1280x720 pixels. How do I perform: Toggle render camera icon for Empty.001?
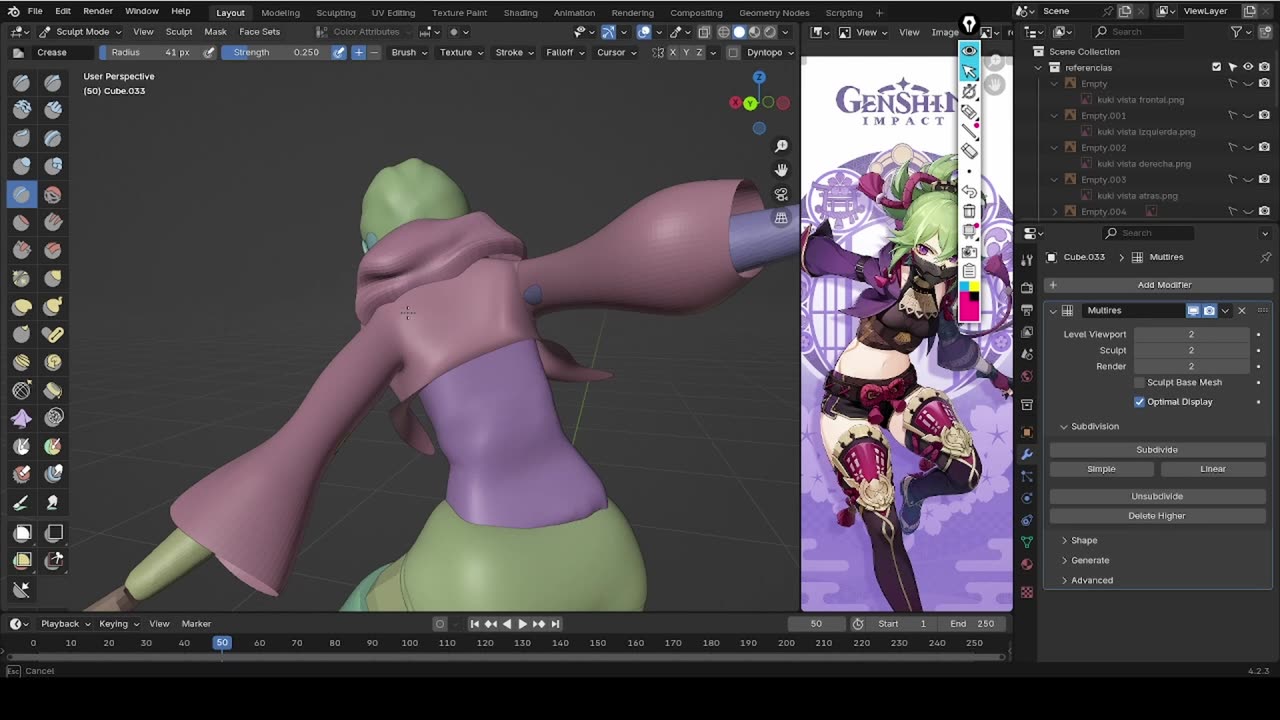(x=1264, y=115)
